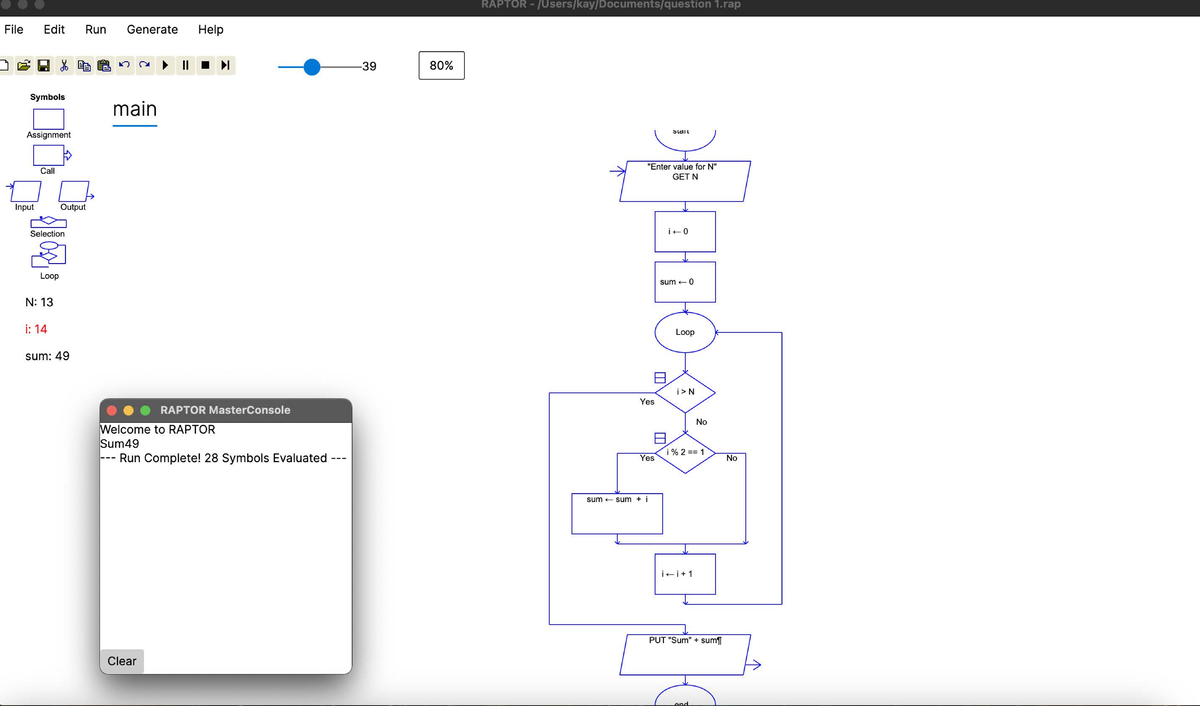Switch to the main subchart tab
Screen dimensions: 1200x706
click(x=135, y=109)
